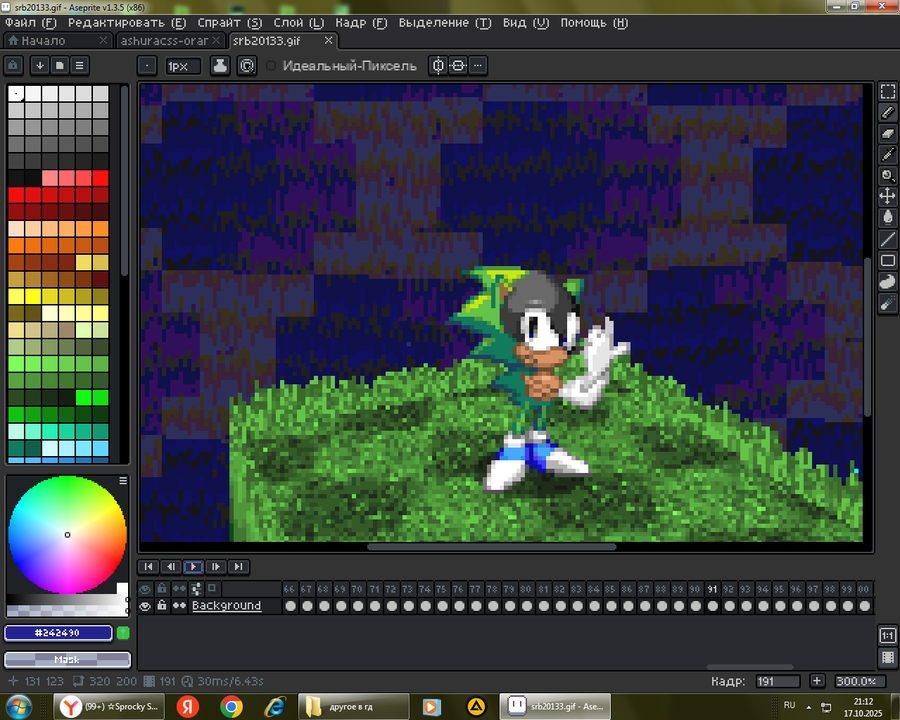This screenshot has width=900, height=720.
Task: Toggle Background layer continuous mode dots
Action: point(179,606)
